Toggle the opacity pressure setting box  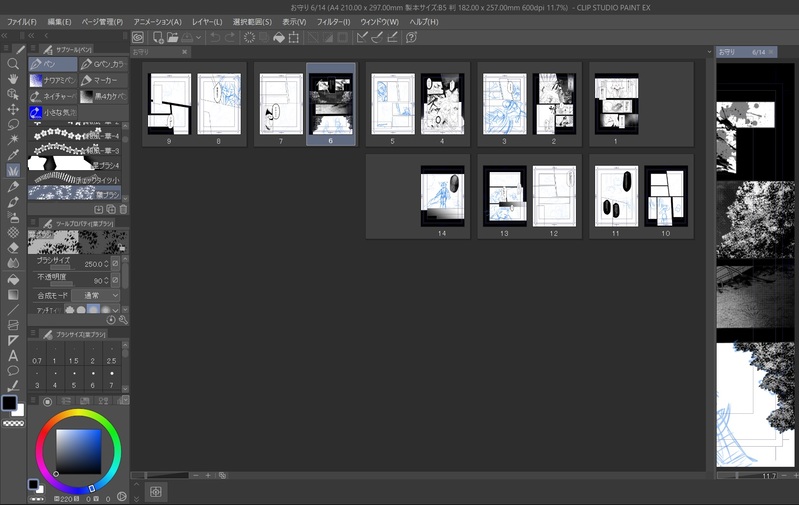pos(115,280)
